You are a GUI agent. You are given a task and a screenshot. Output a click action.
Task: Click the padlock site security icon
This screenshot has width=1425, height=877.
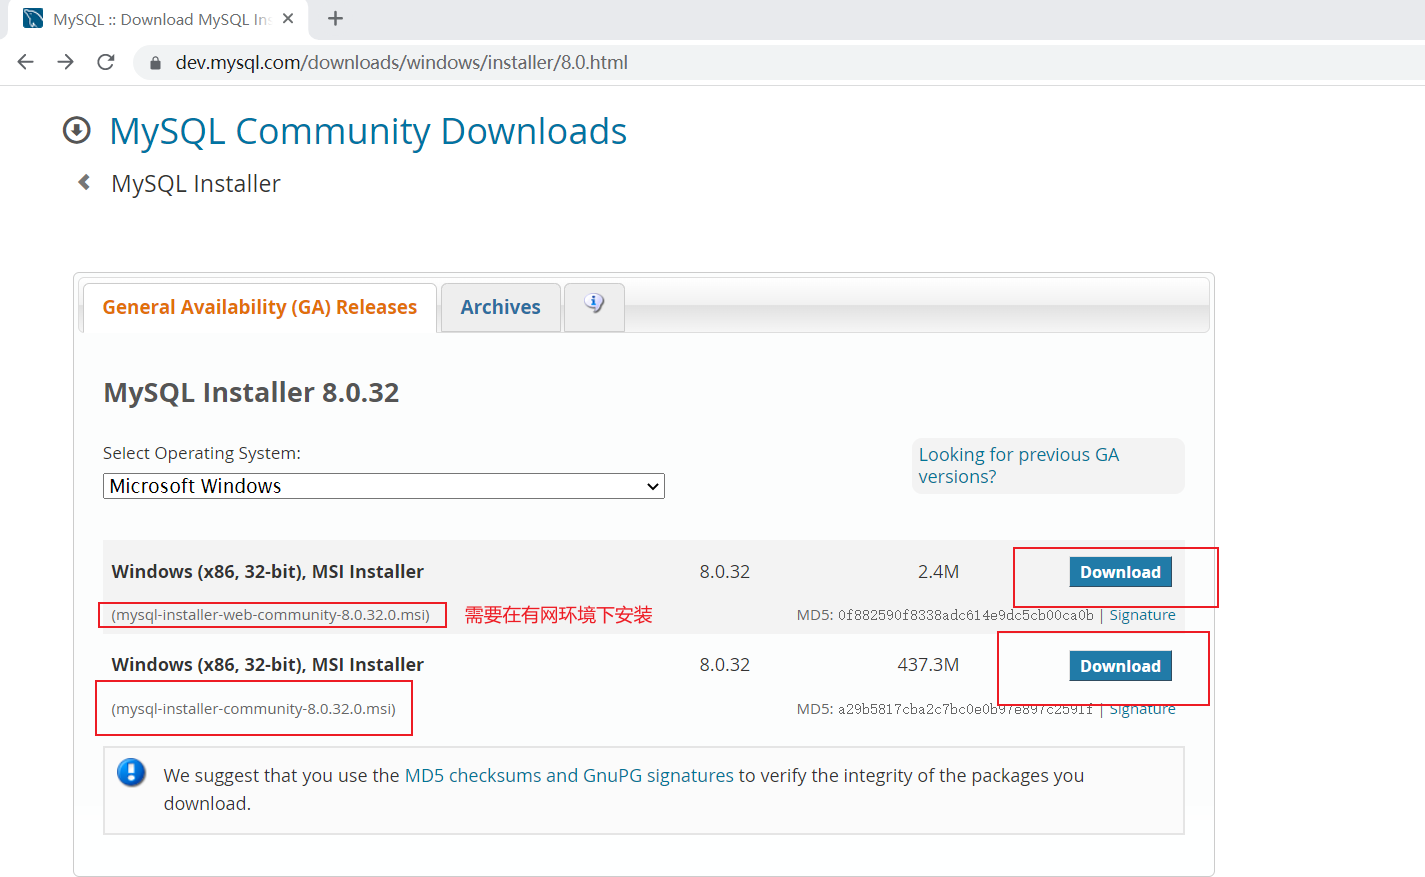tap(155, 63)
